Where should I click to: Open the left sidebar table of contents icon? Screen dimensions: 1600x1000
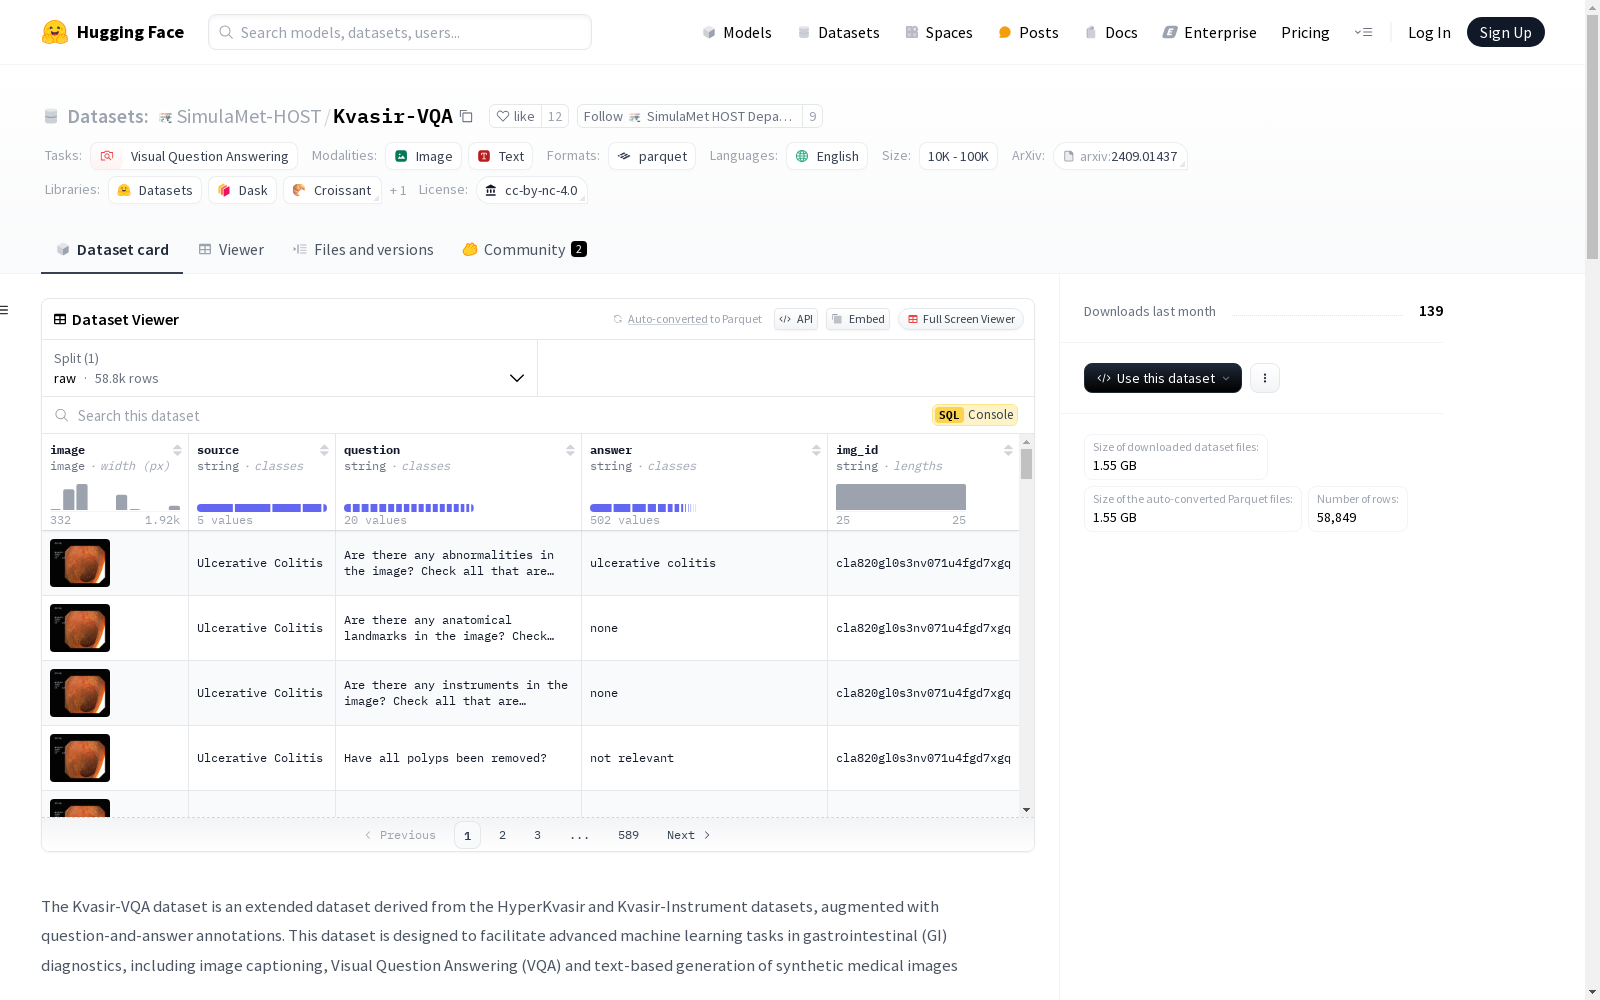pos(5,310)
